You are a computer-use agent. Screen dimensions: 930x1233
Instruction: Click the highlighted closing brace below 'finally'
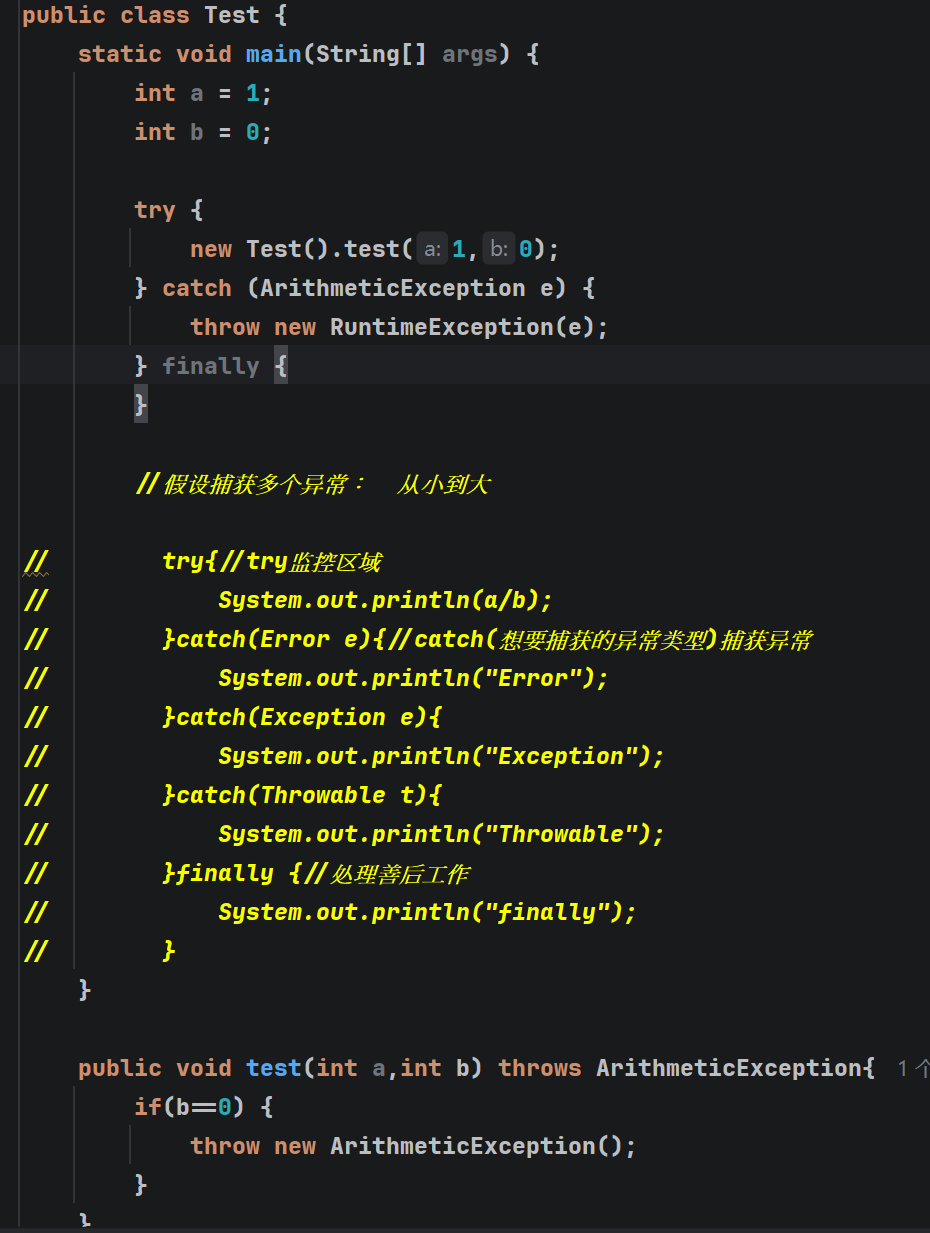pyautogui.click(x=141, y=405)
